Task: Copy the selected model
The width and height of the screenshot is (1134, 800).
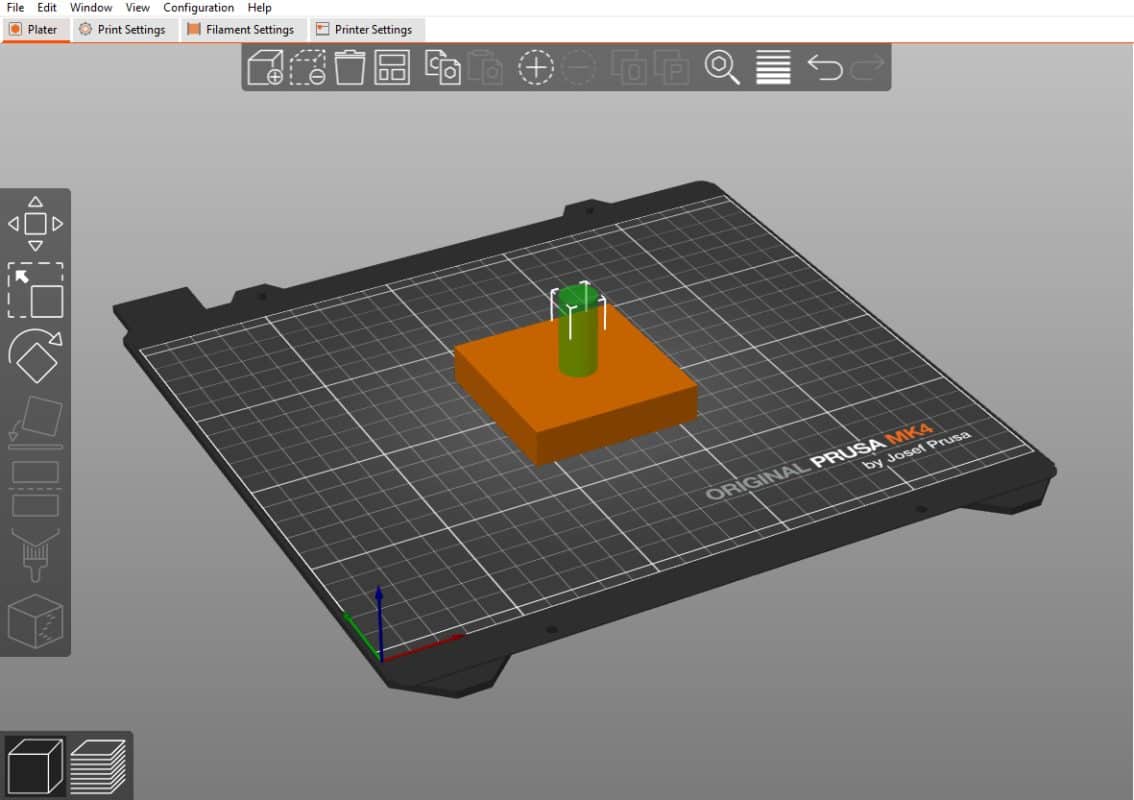Action: [443, 68]
